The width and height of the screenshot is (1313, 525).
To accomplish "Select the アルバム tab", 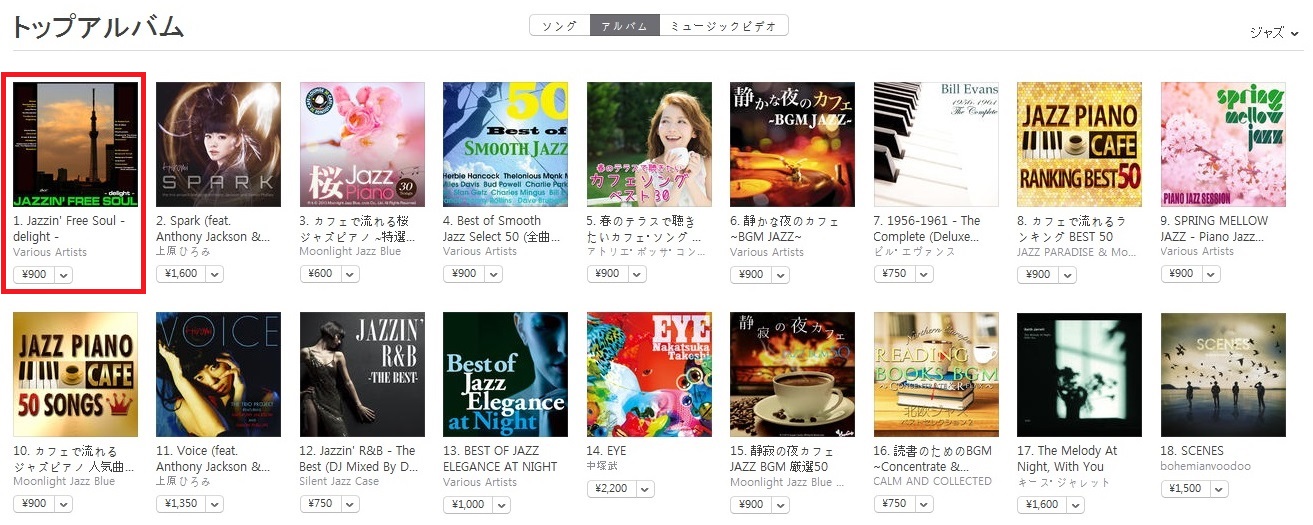I will (x=625, y=26).
